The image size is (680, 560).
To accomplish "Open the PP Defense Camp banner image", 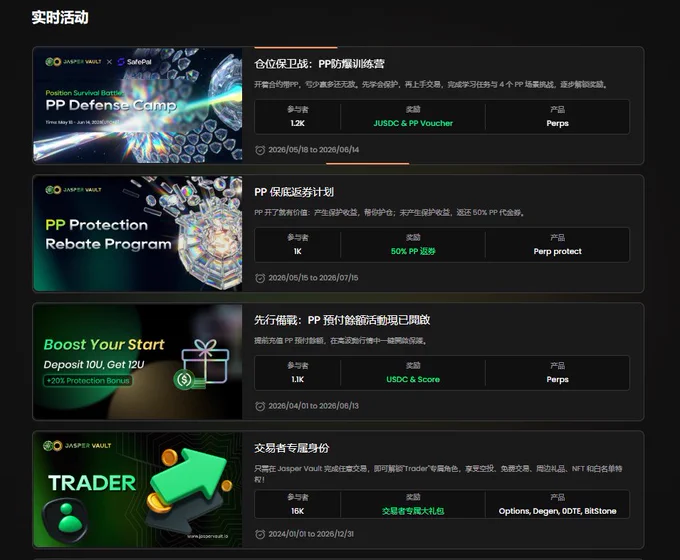I will (137, 105).
